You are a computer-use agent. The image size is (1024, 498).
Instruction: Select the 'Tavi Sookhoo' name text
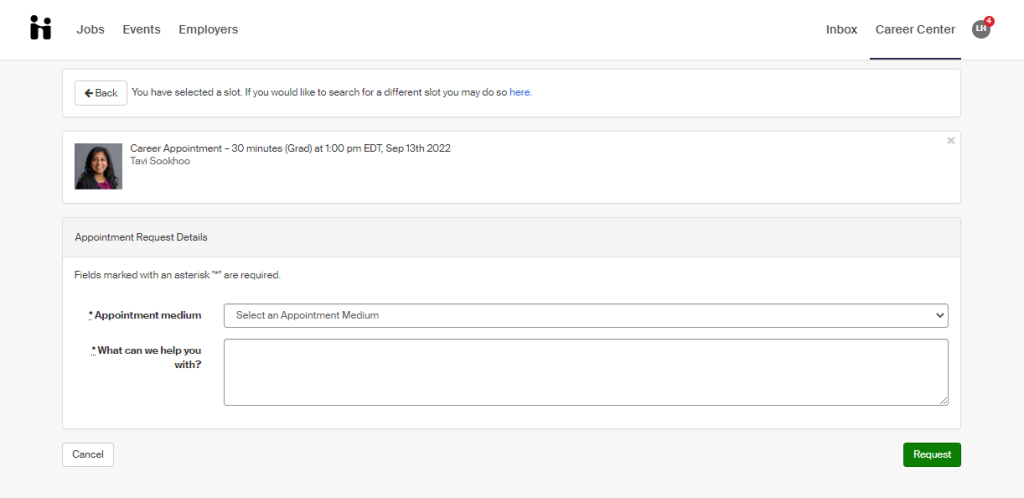pyautogui.click(x=160, y=161)
